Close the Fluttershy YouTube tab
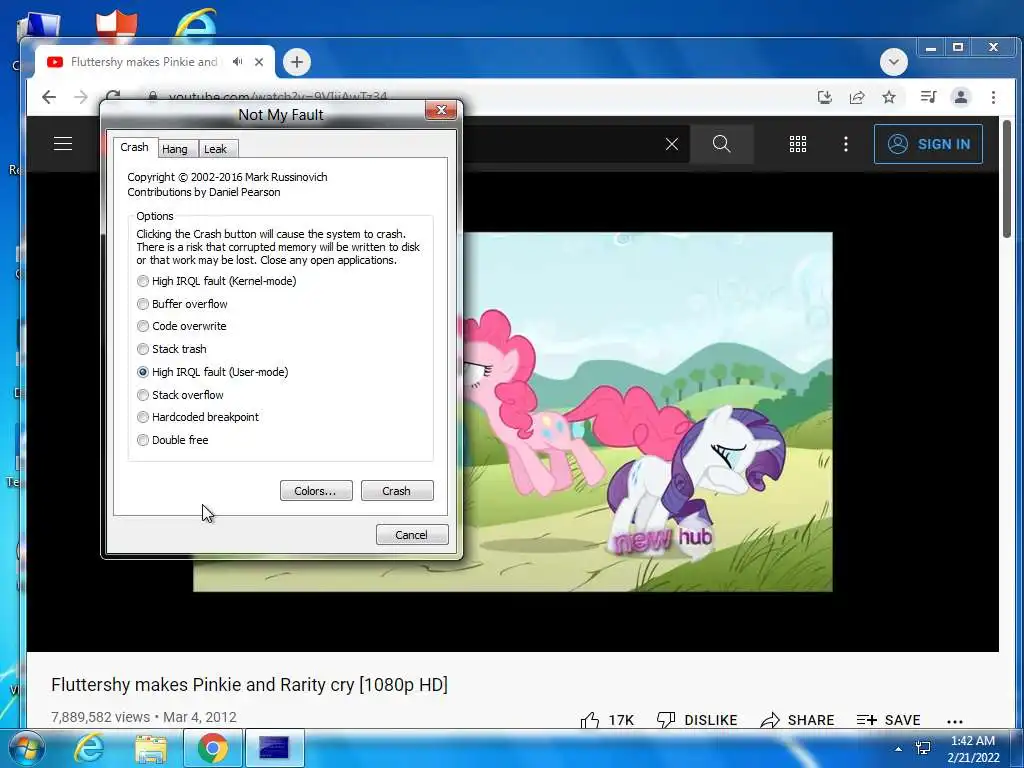 259,62
